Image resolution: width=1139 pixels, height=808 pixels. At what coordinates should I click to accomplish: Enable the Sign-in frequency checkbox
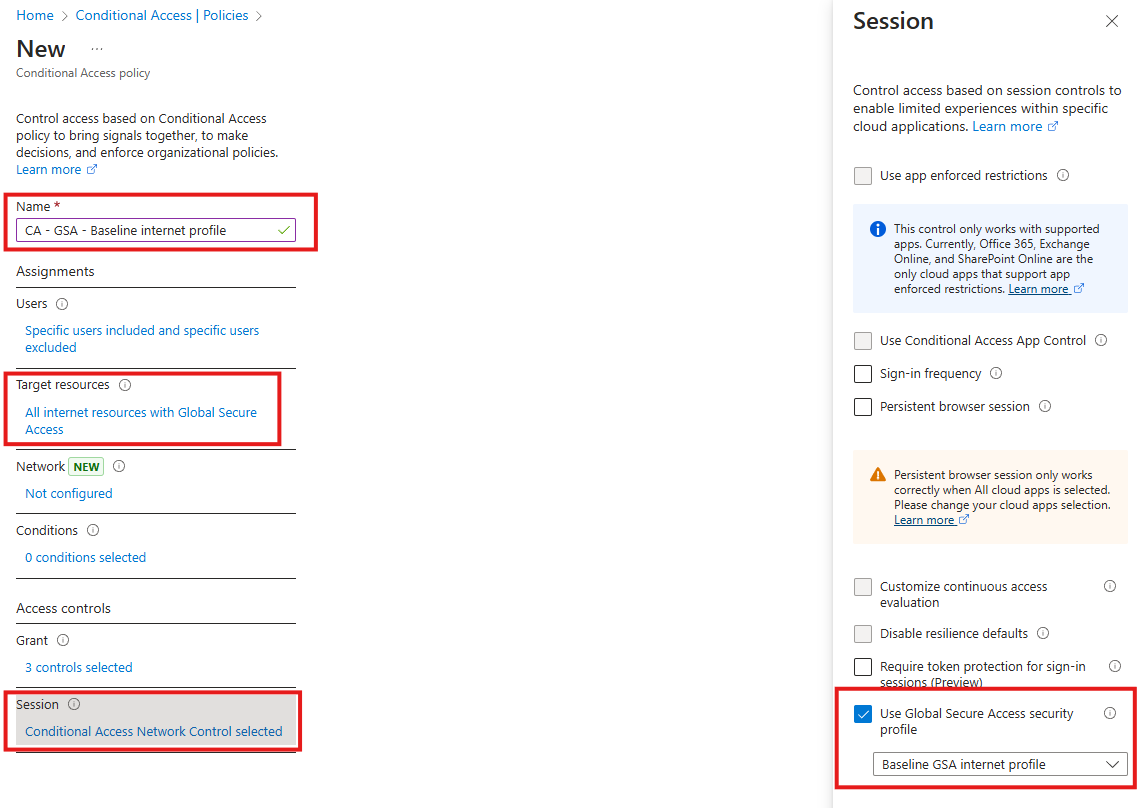point(863,373)
